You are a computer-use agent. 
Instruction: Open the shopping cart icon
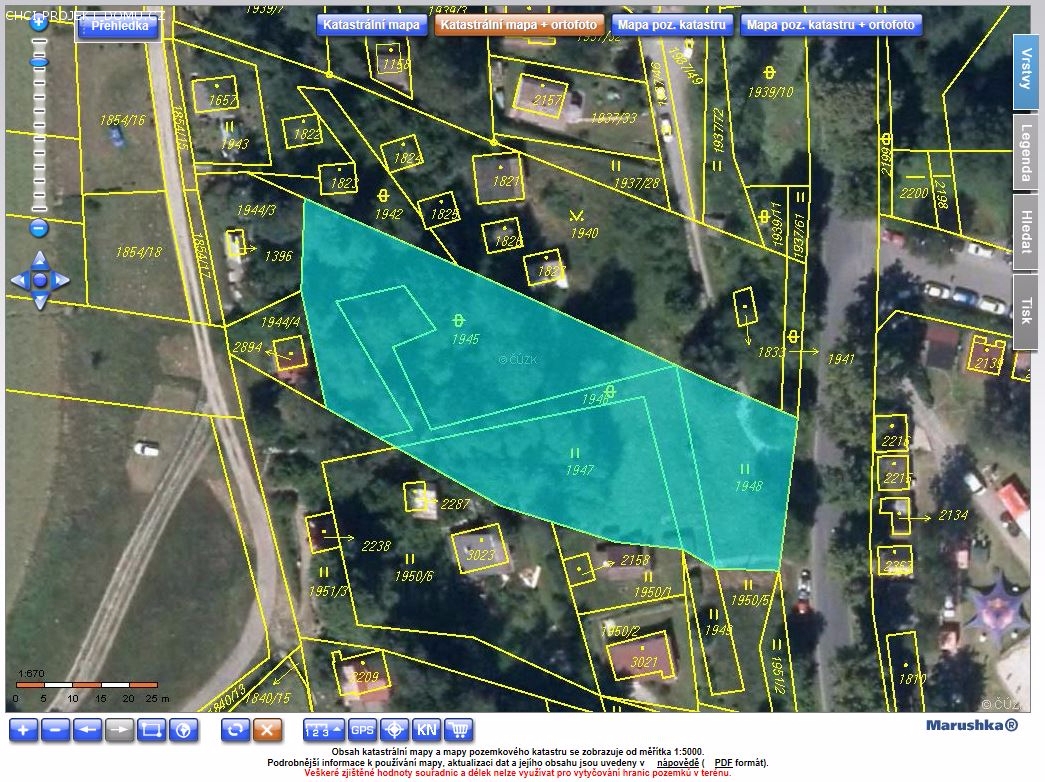point(458,729)
